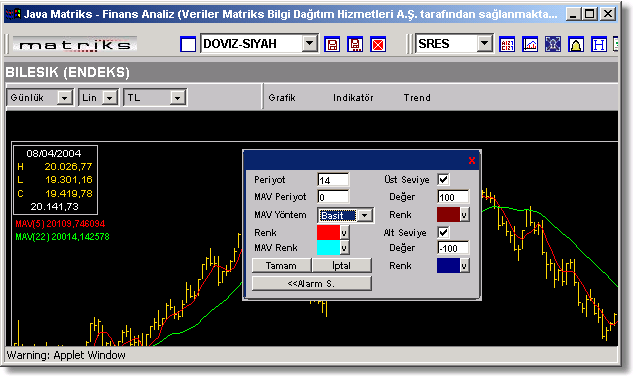Open the Trend menu

click(417, 98)
